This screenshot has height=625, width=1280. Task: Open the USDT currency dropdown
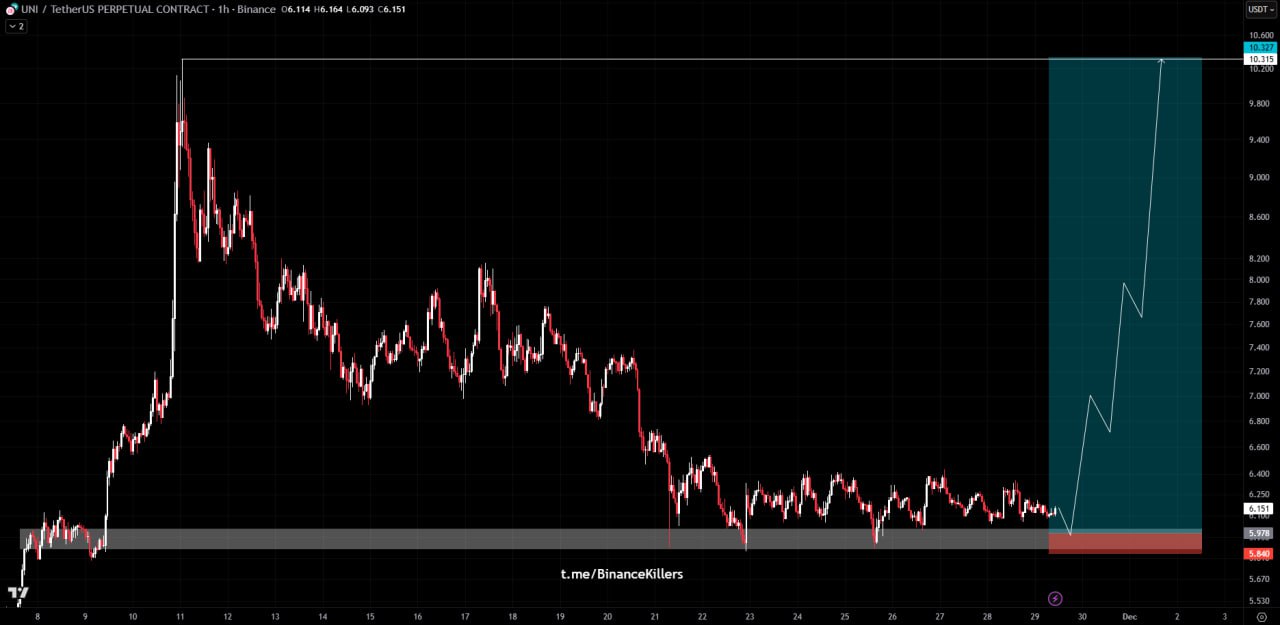point(1258,9)
